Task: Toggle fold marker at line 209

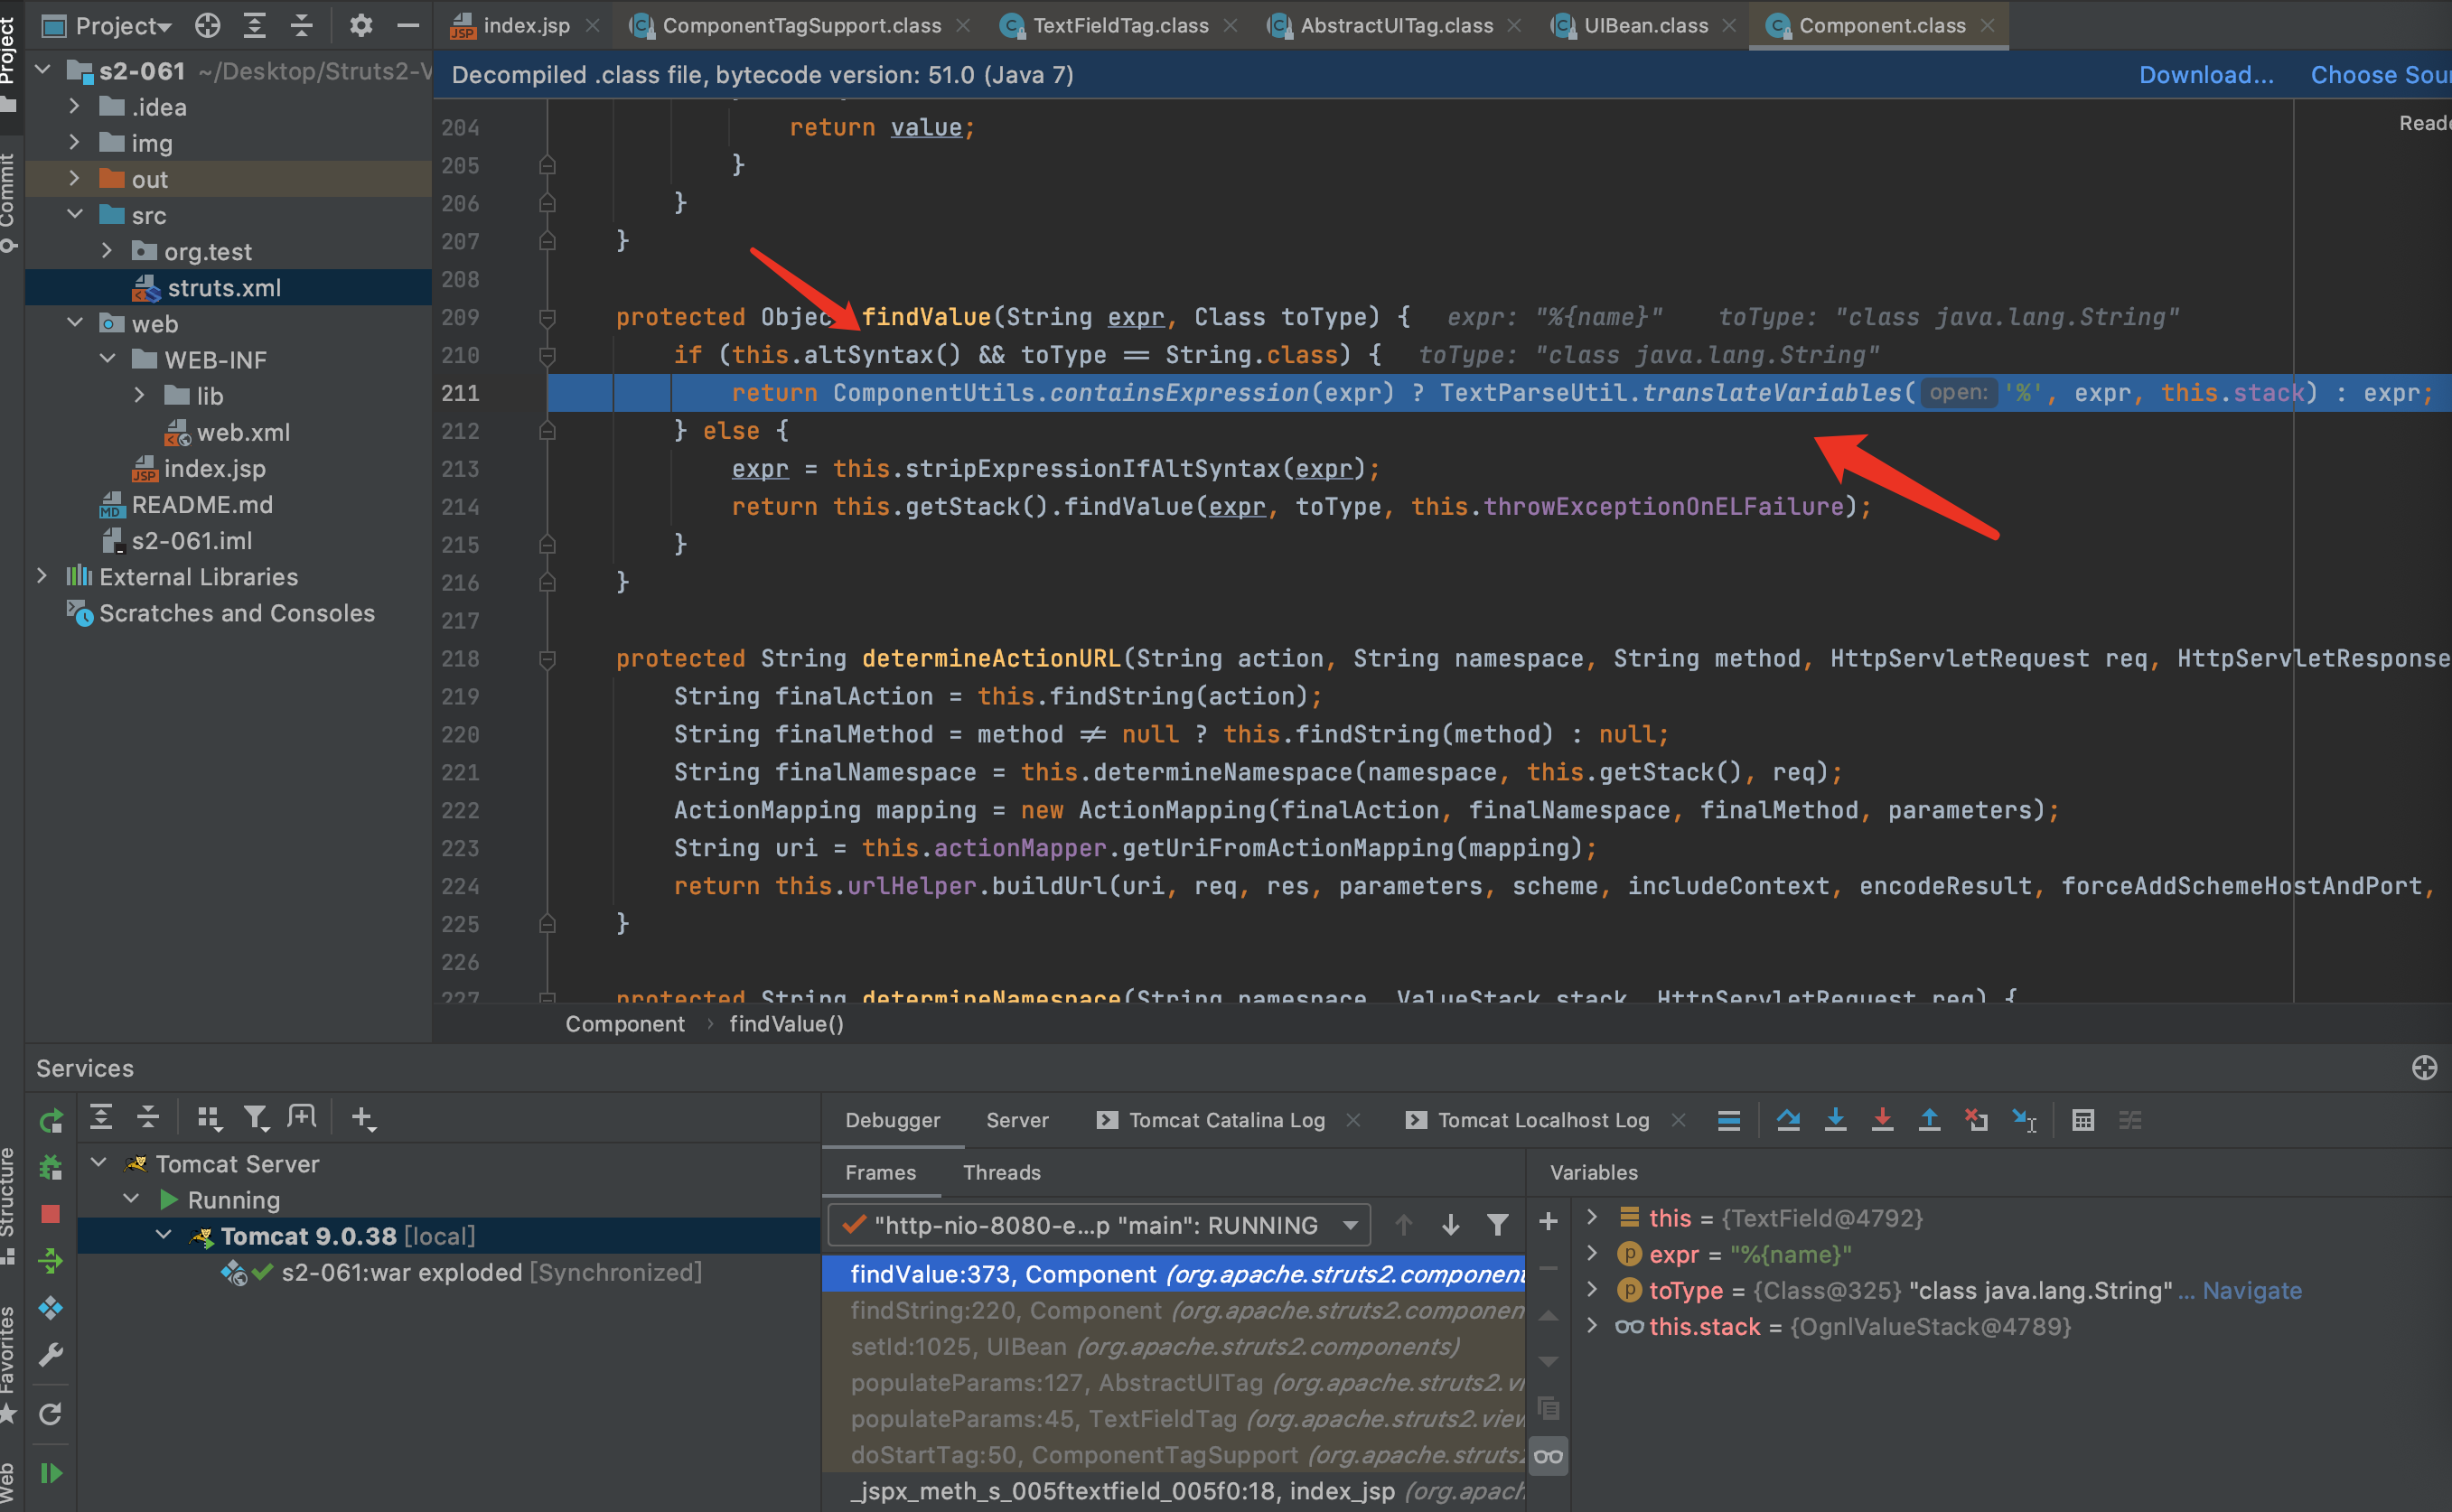Action: pos(547,318)
